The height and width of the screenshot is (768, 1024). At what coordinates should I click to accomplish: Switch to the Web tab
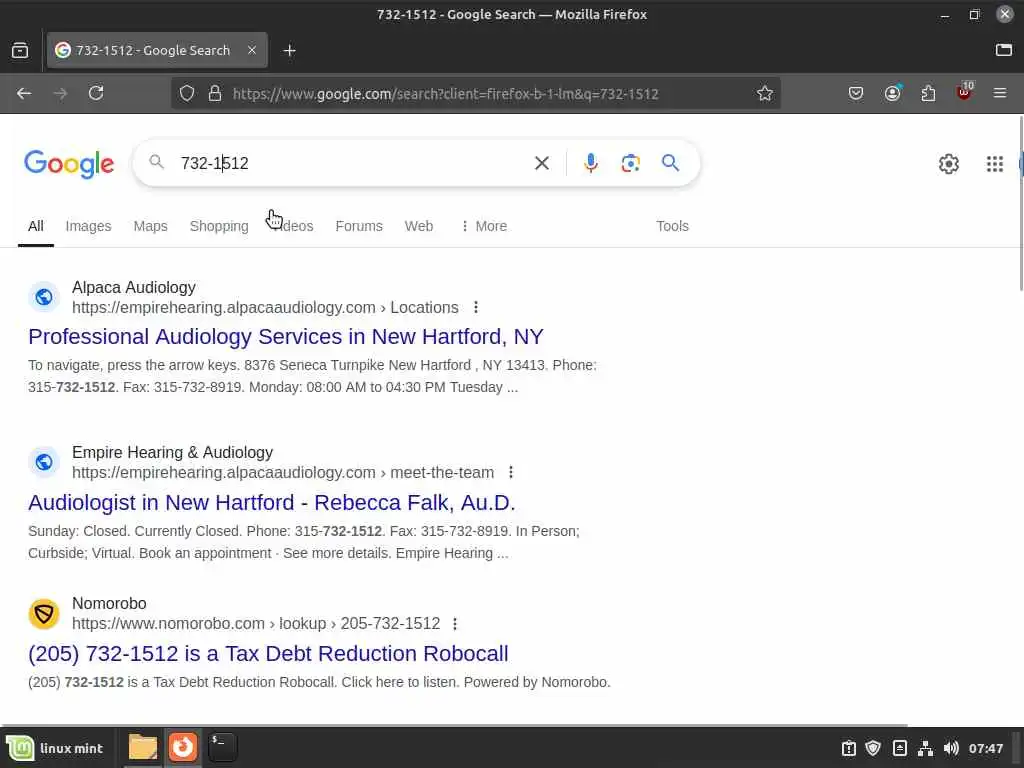pyautogui.click(x=419, y=226)
